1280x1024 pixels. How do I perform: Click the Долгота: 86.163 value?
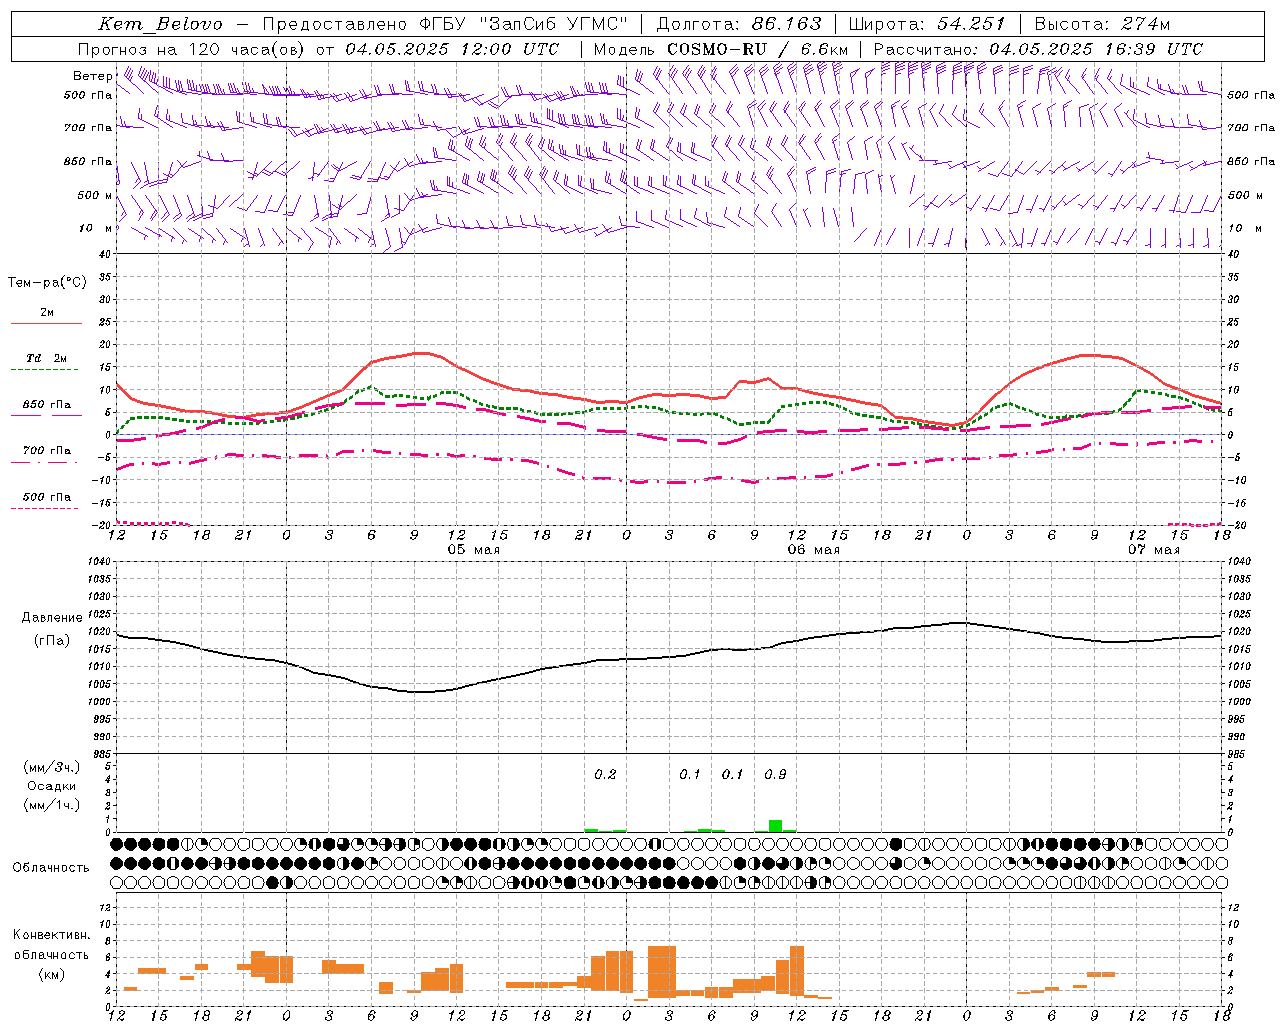click(x=739, y=24)
